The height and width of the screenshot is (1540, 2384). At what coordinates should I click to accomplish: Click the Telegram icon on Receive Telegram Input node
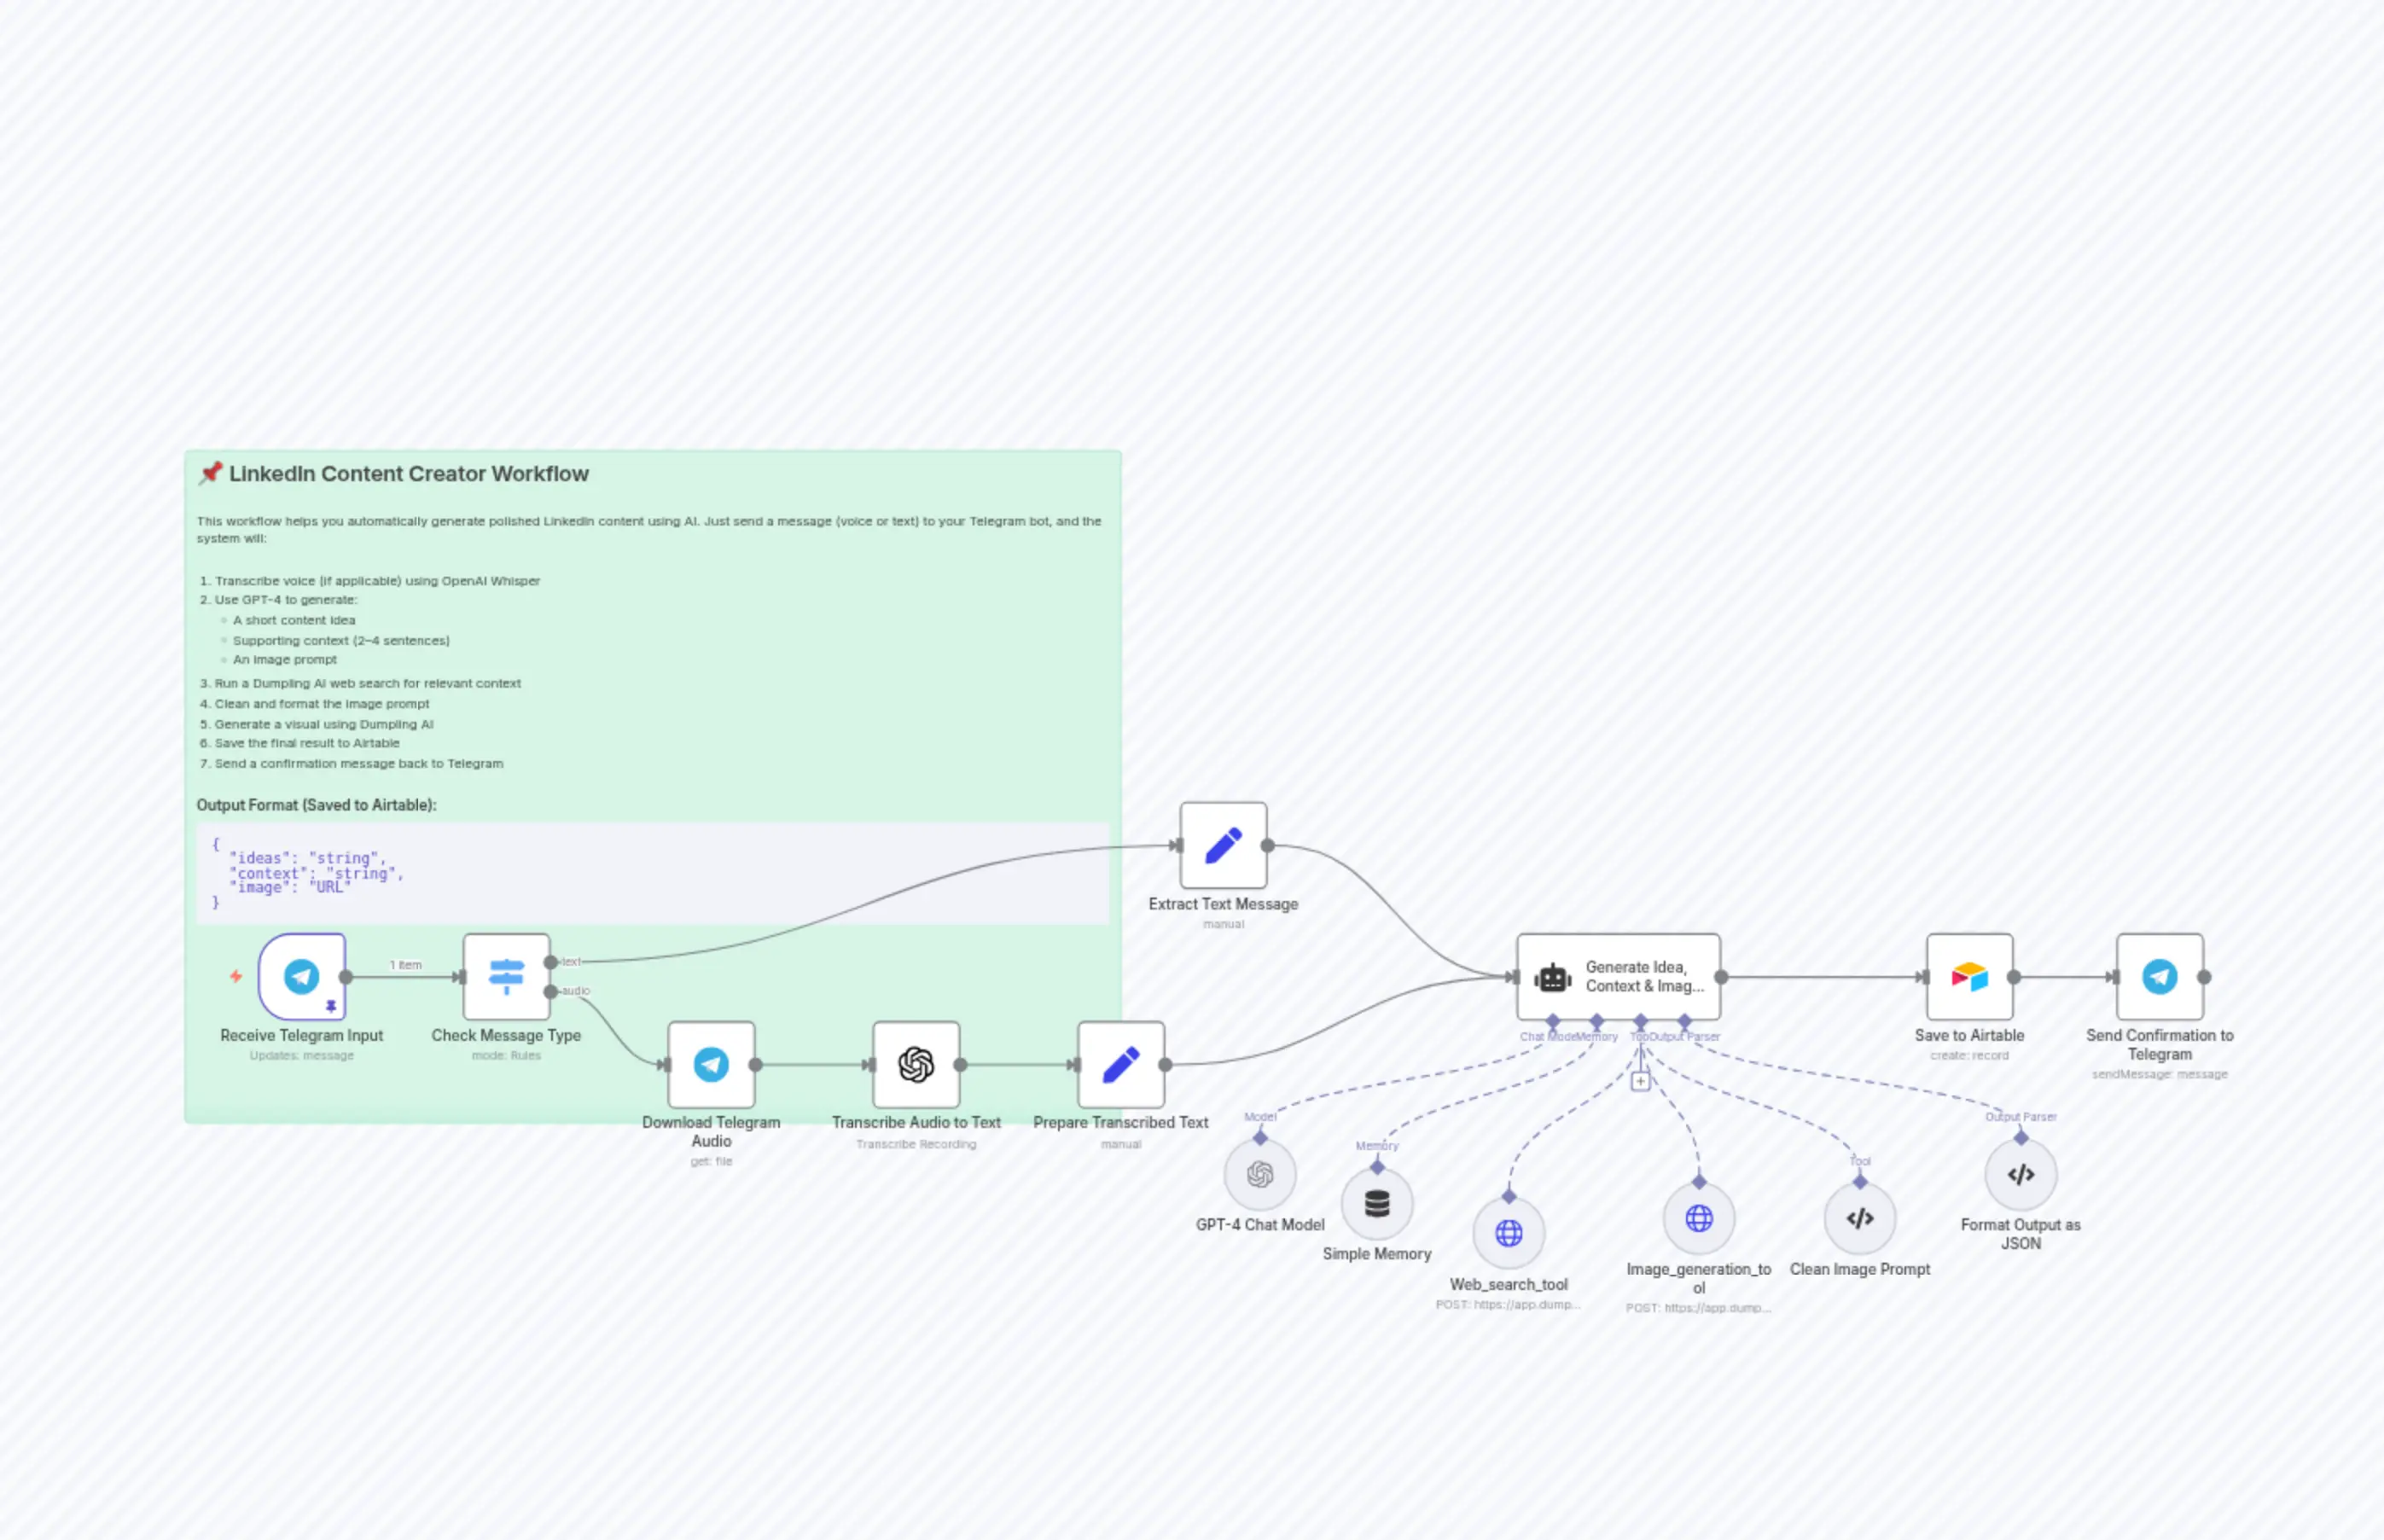coord(302,977)
